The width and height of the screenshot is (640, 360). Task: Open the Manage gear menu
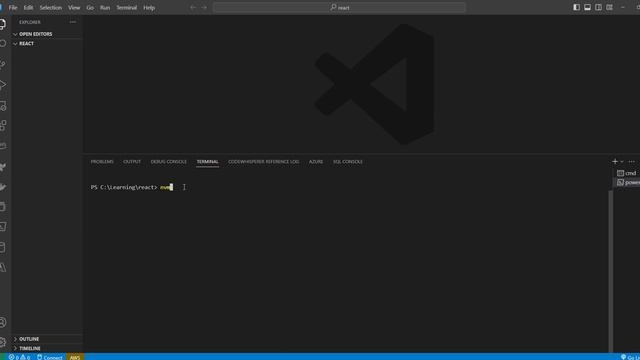2,342
